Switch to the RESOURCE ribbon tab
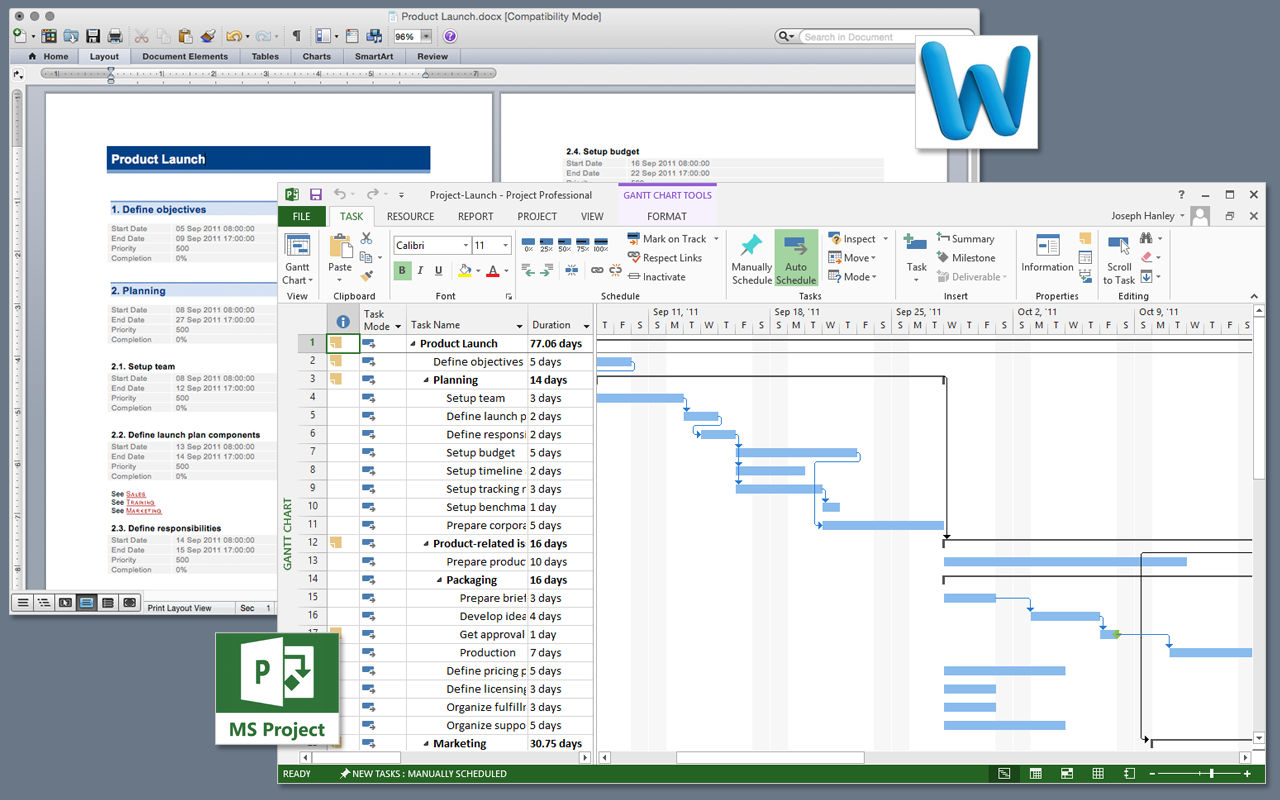This screenshot has height=800, width=1280. (410, 216)
